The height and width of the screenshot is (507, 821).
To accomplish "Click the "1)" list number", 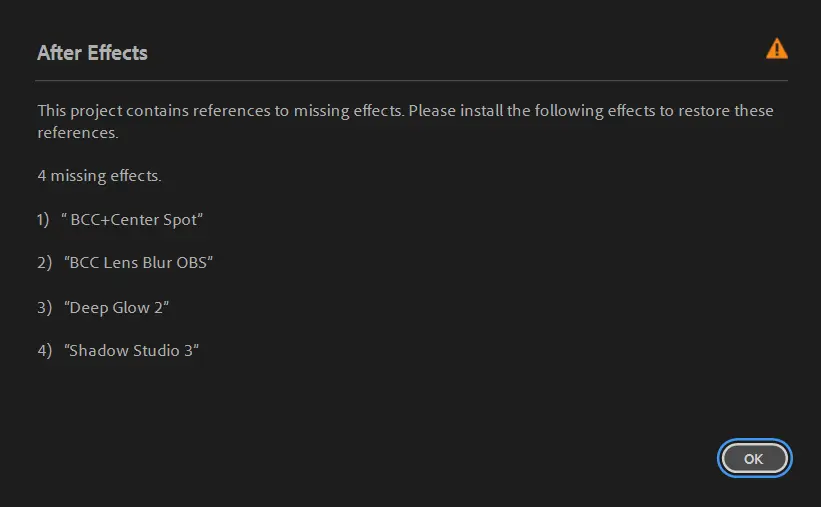I will tap(44, 220).
